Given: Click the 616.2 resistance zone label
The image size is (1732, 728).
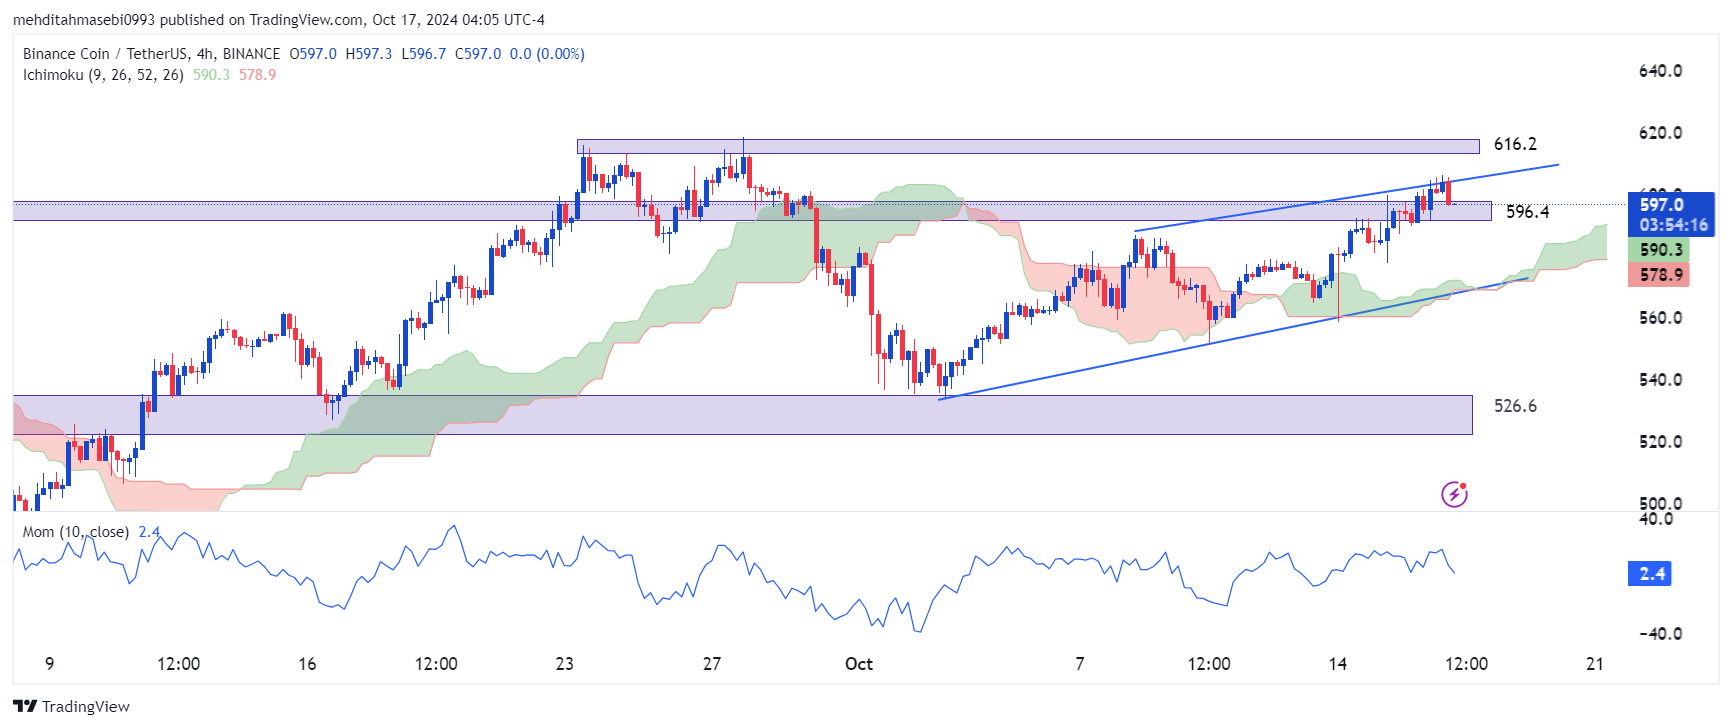Looking at the screenshot, I should click(1515, 144).
